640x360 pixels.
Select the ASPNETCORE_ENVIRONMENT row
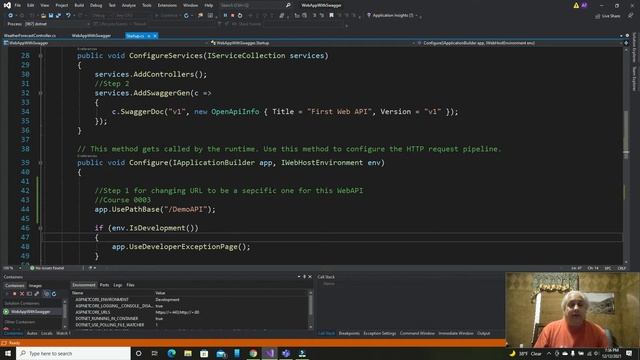pos(190,300)
